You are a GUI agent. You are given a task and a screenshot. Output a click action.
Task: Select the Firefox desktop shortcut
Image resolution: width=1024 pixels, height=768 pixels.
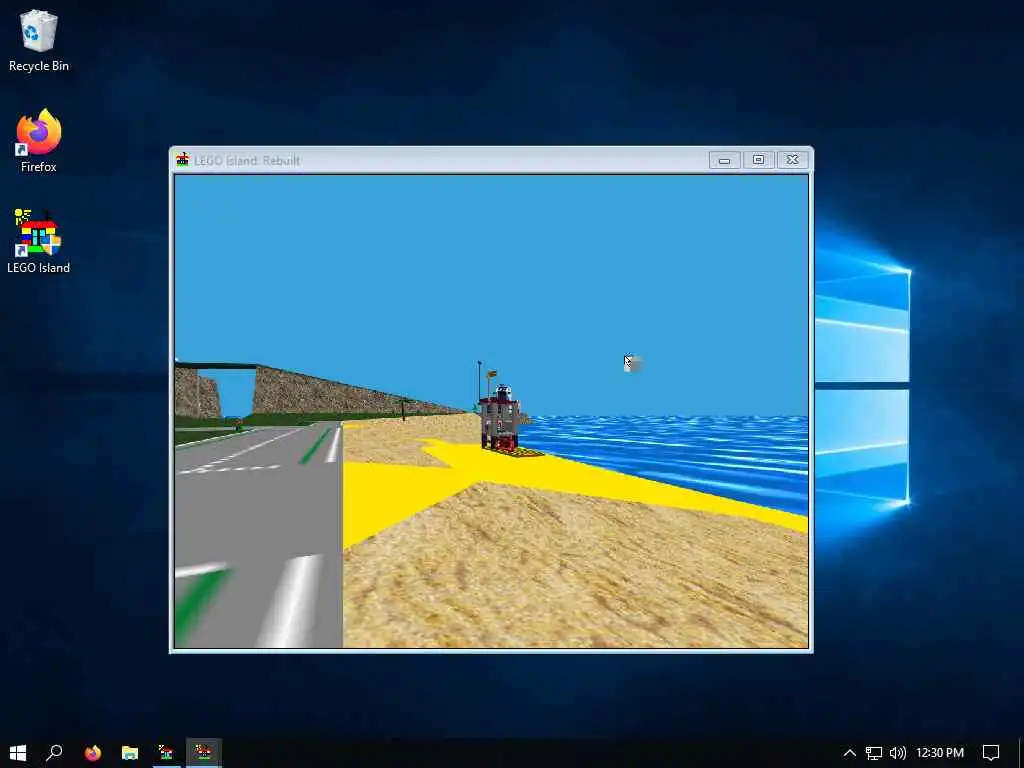pos(39,141)
